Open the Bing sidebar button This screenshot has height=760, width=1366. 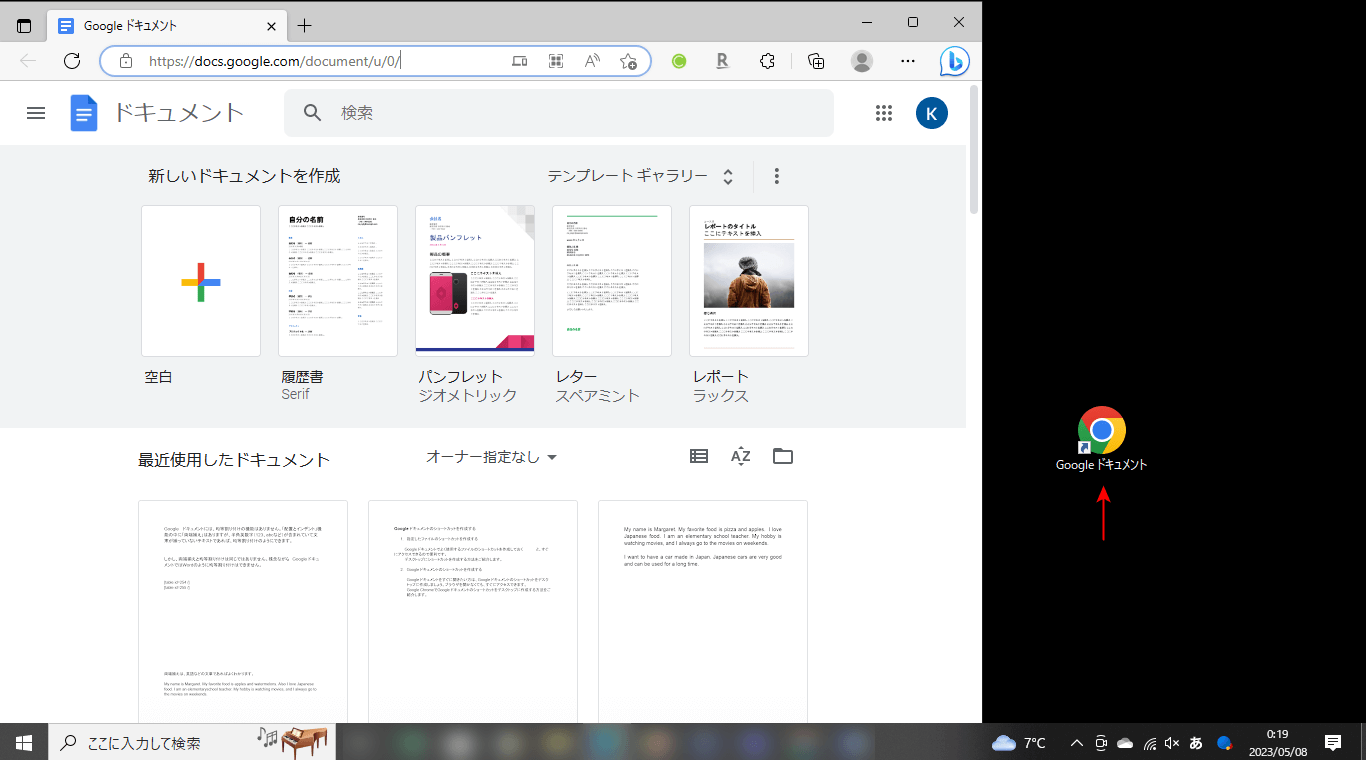954,61
